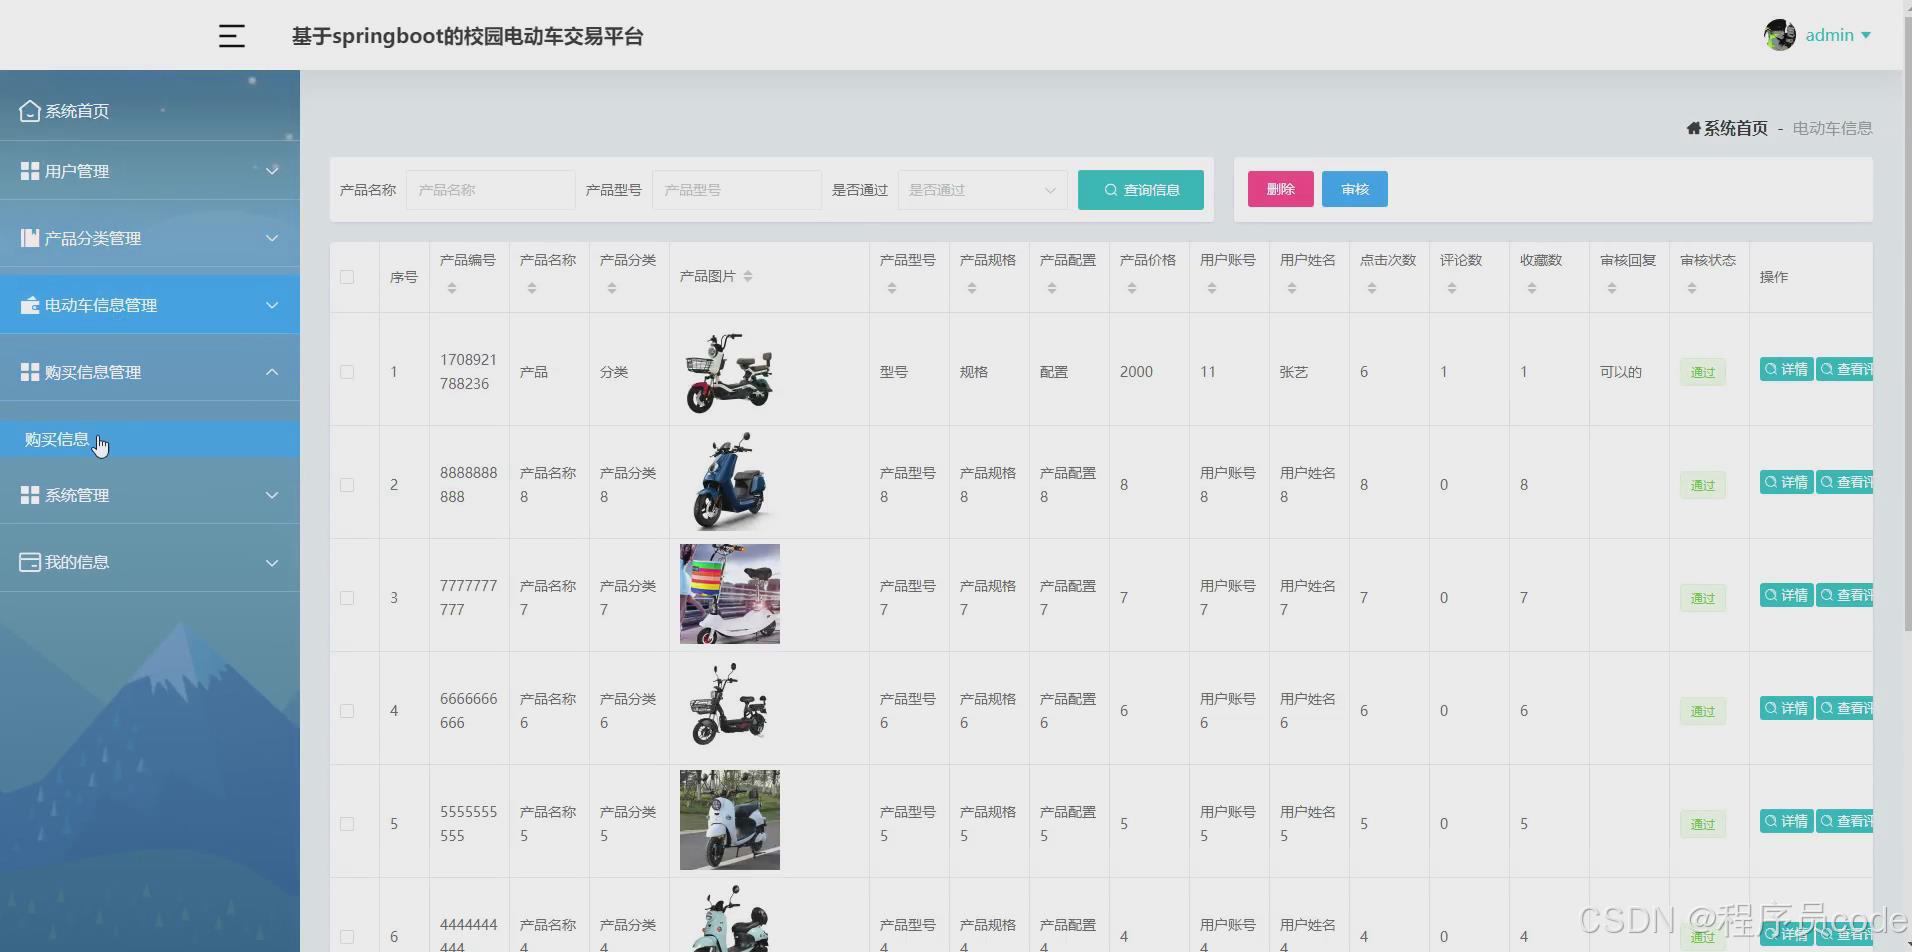
Task: Expand 我的信息 menu chevron
Action: coord(272,562)
